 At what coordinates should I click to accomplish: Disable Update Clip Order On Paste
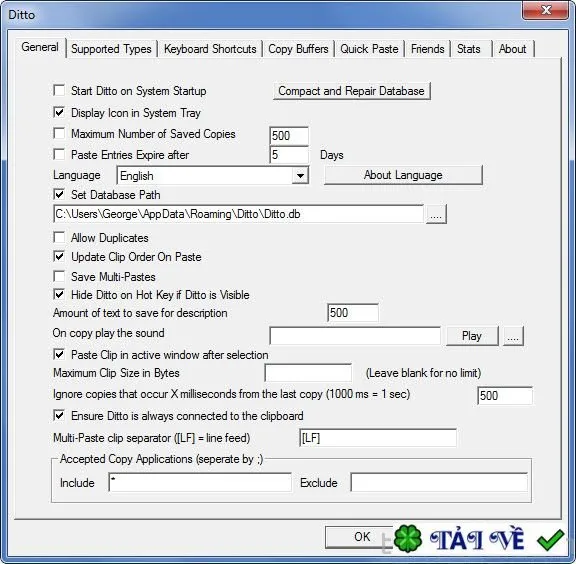[x=59, y=256]
